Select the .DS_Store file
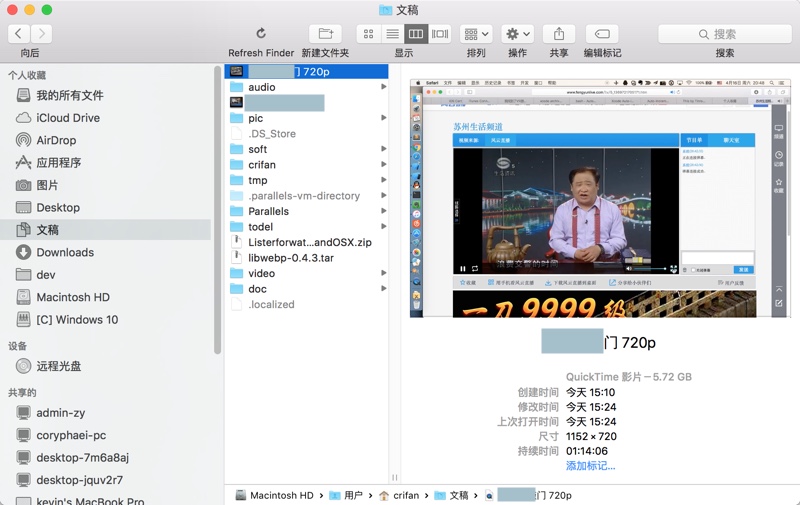This screenshot has width=800, height=505. coord(271,134)
